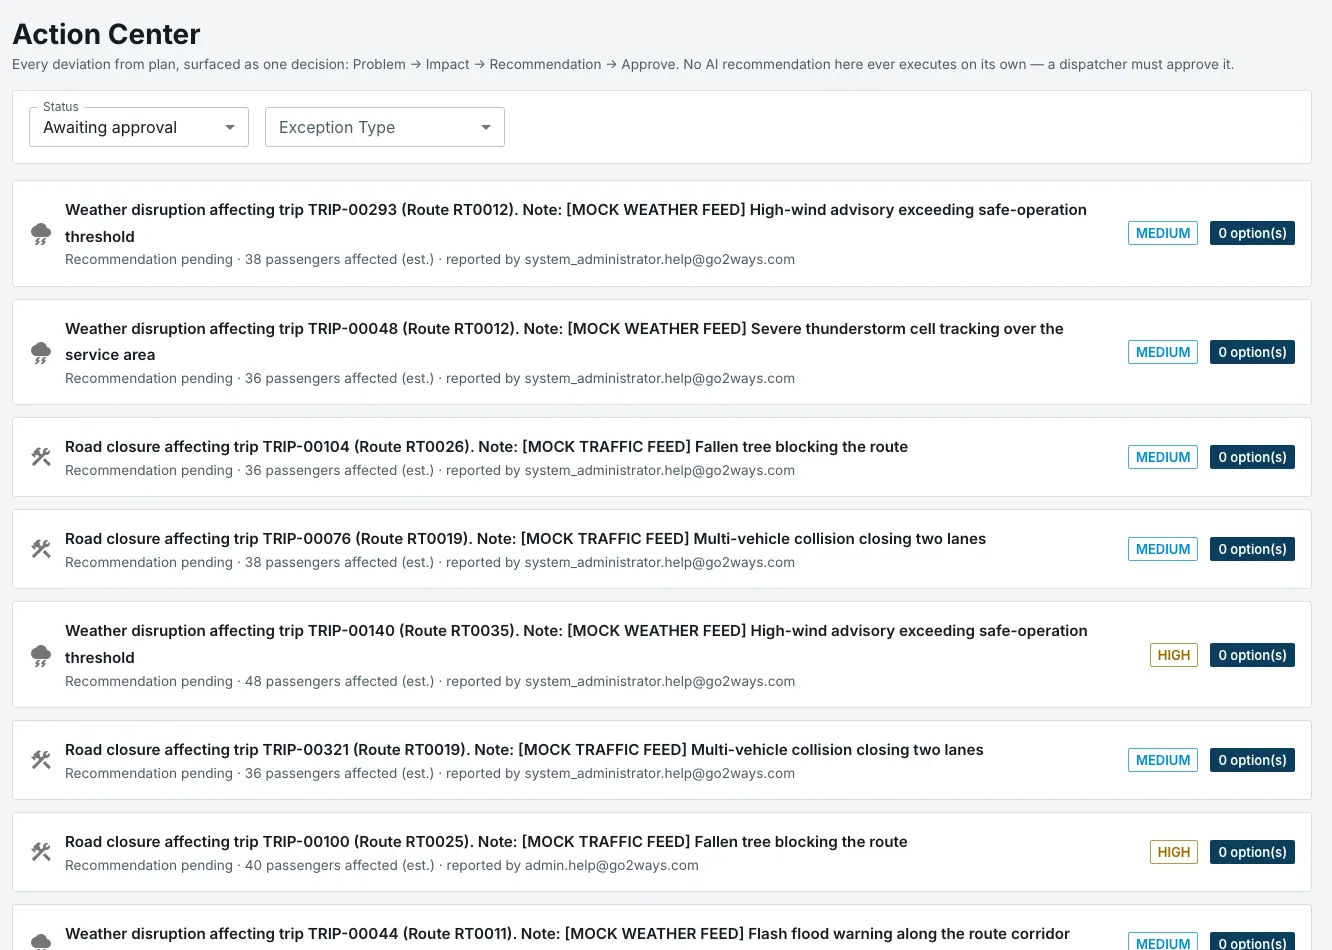Open the TRIP-00048 severe thunderstorm title
Image resolution: width=1332 pixels, height=950 pixels.
pyautogui.click(x=564, y=342)
